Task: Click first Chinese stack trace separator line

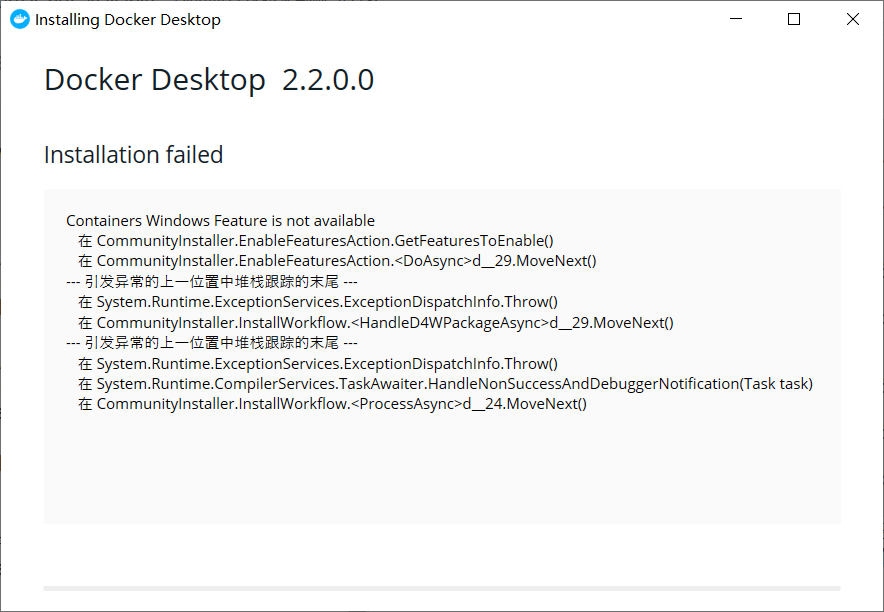Action: 212,281
